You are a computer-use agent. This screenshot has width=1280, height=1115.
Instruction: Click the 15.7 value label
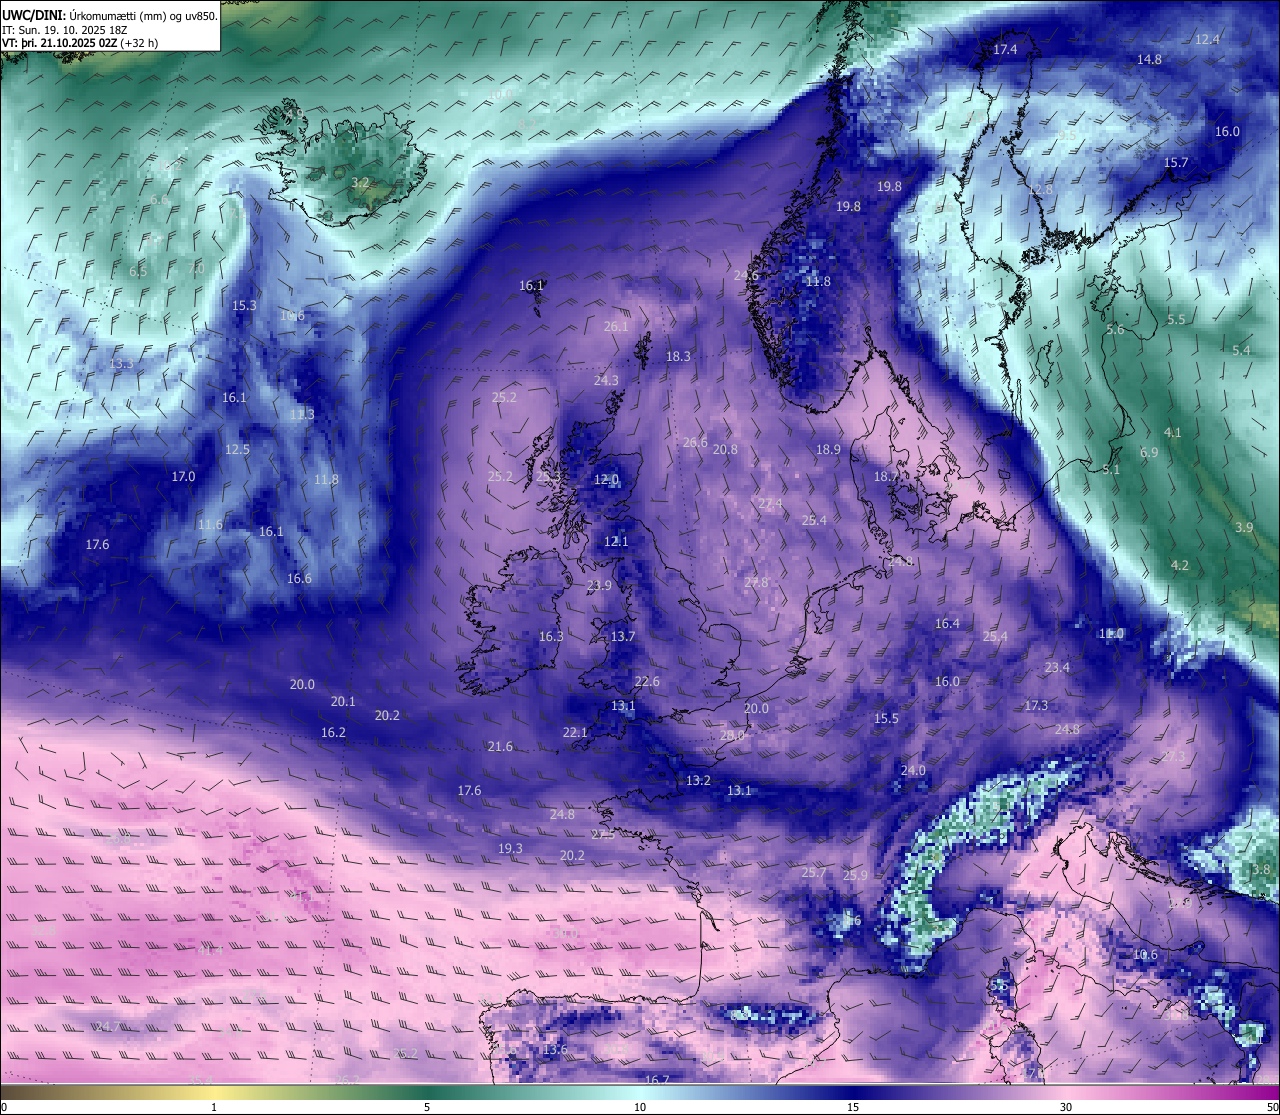1176,163
